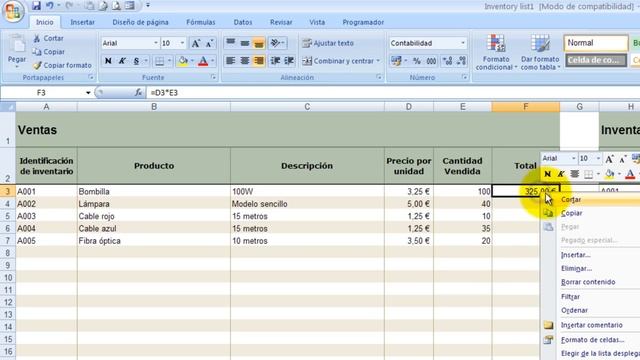The image size is (640, 360).
Task: Click italic K in the mini toolbar
Action: coord(561,174)
